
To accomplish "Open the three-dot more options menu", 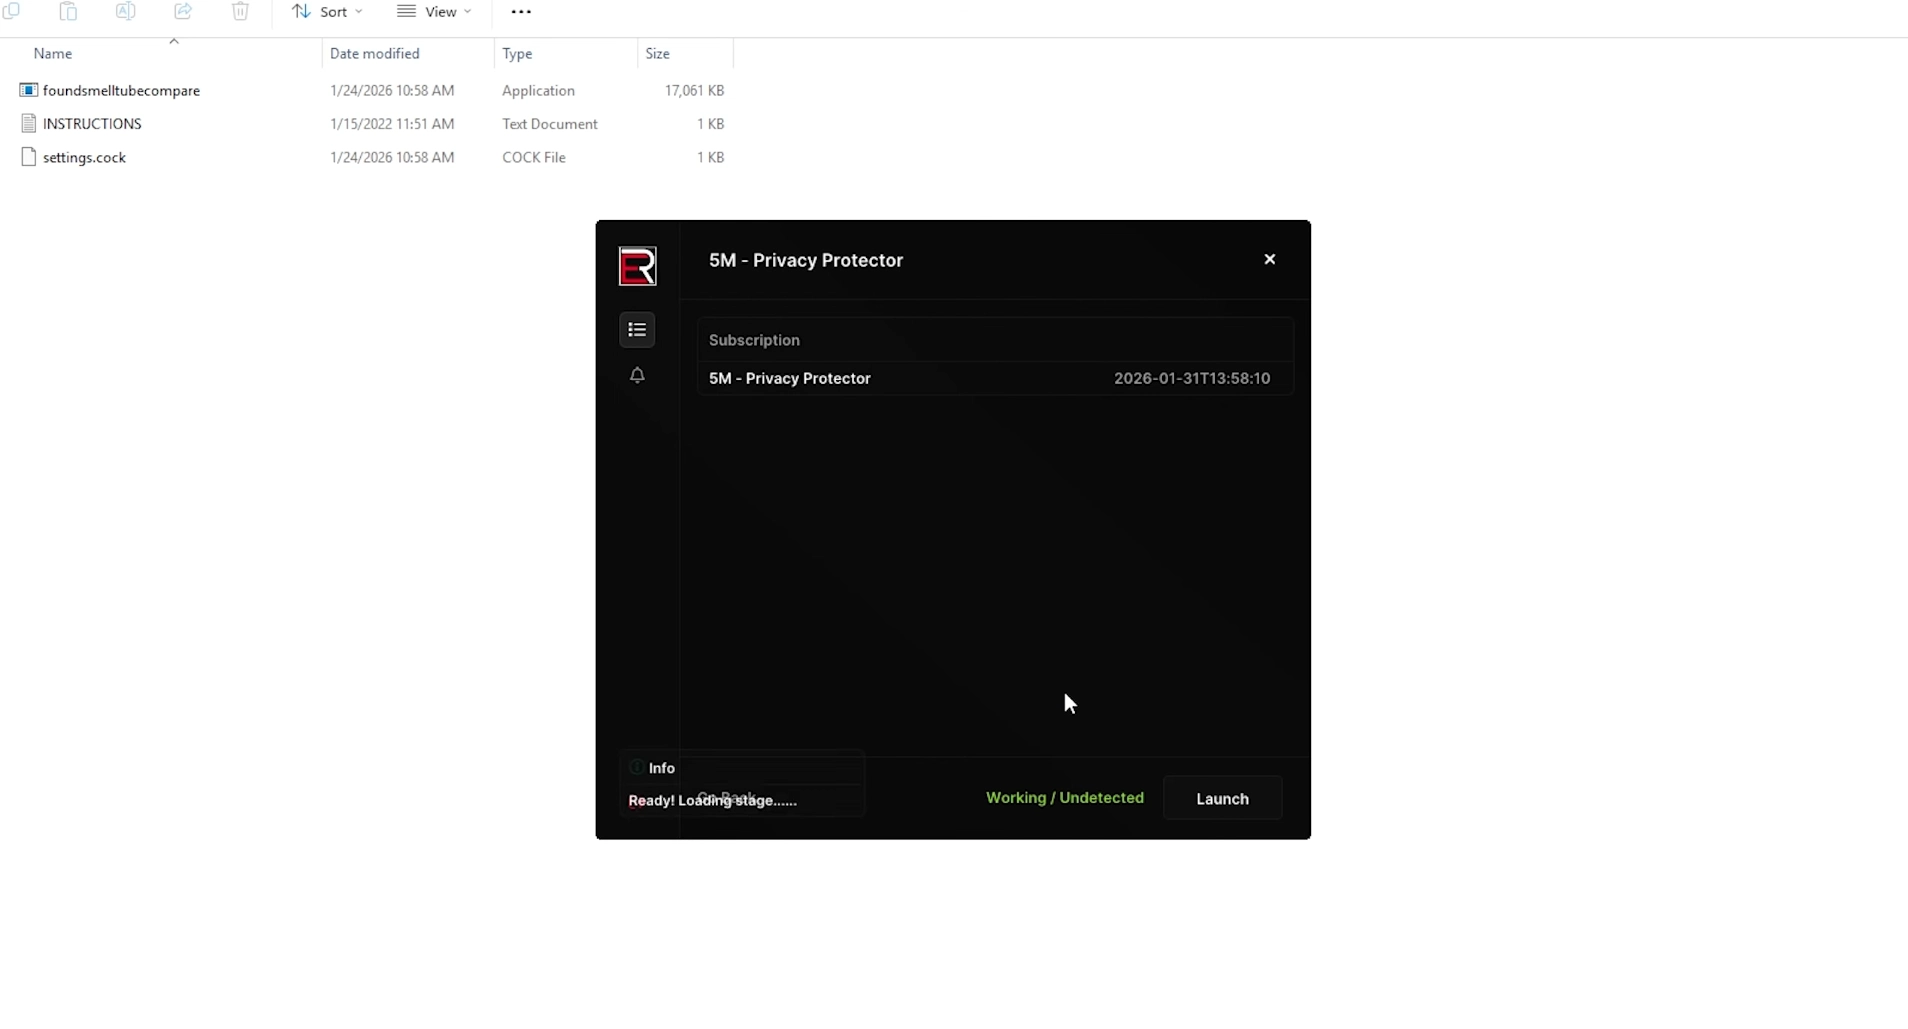I will point(521,12).
